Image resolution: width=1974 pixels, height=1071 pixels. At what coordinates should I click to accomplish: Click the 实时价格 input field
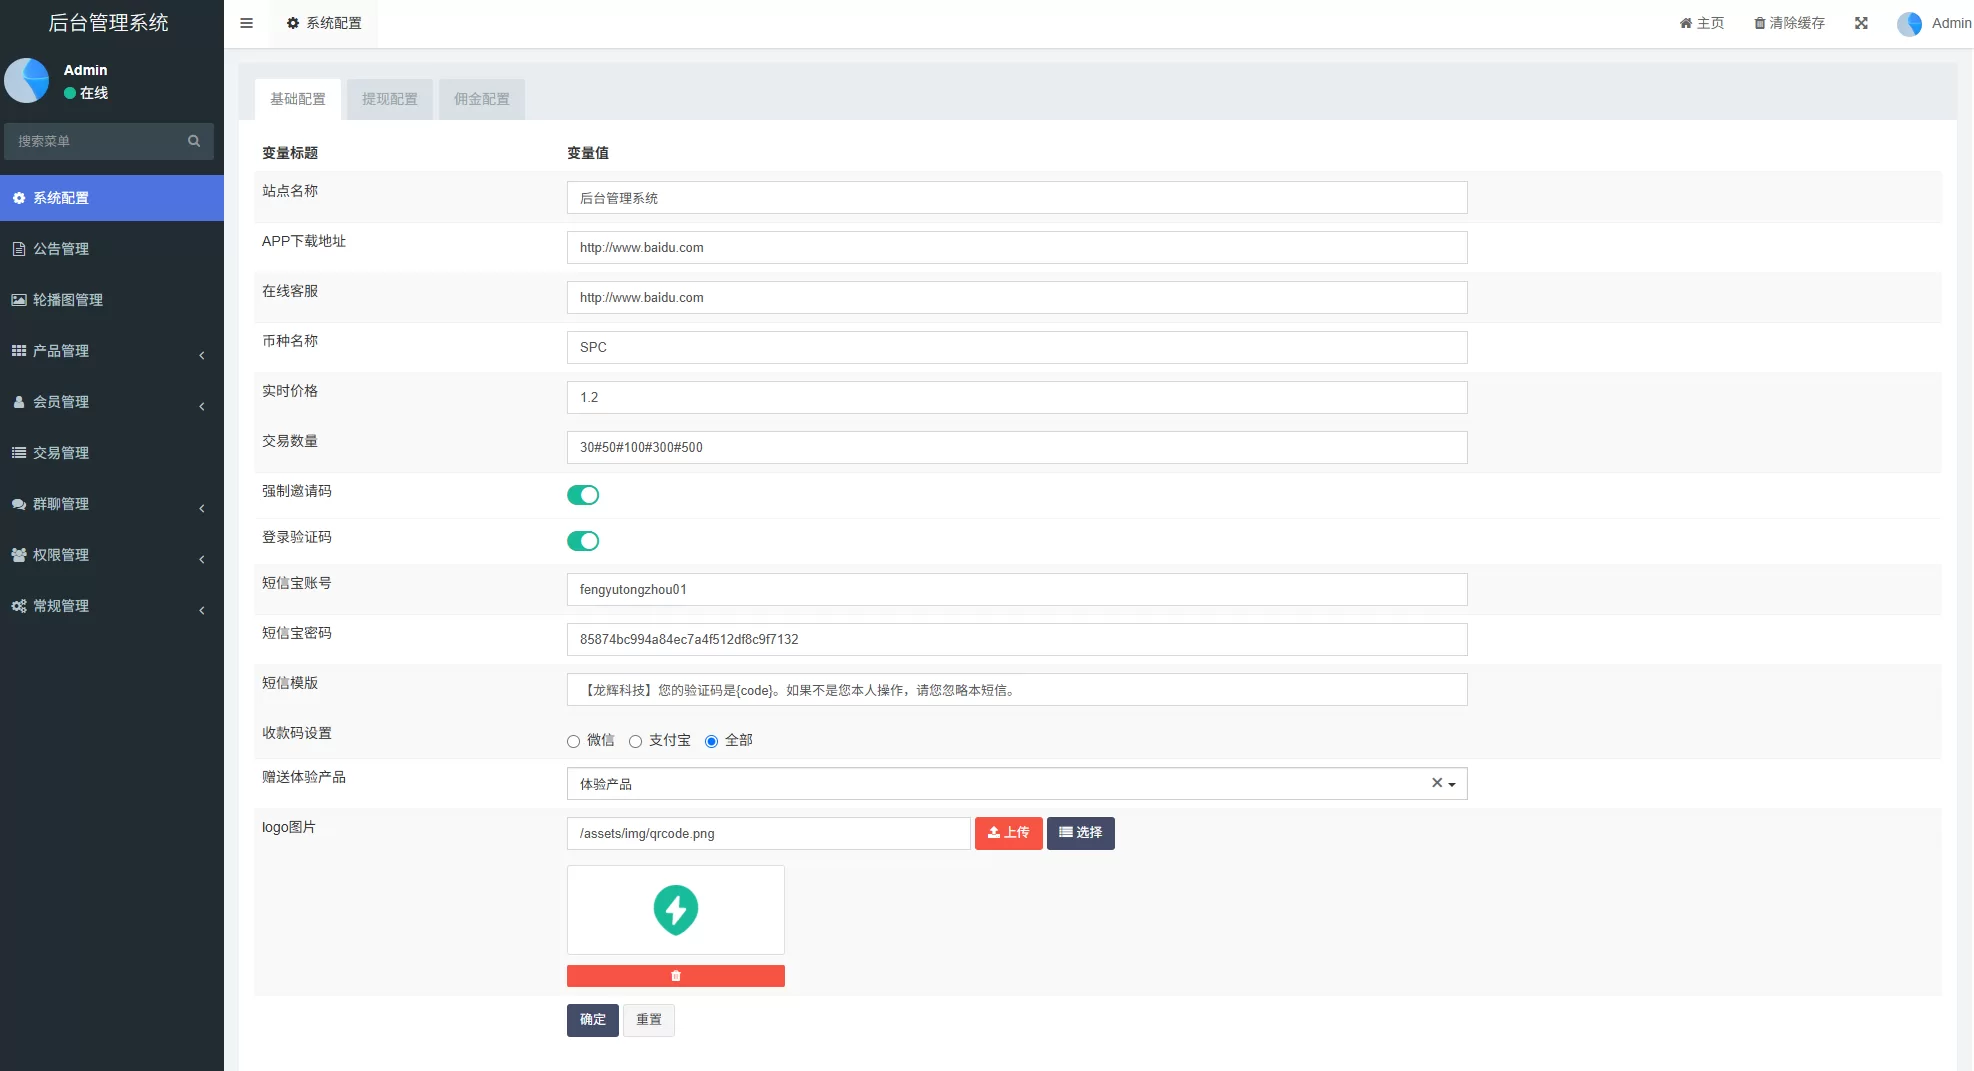coord(1016,397)
